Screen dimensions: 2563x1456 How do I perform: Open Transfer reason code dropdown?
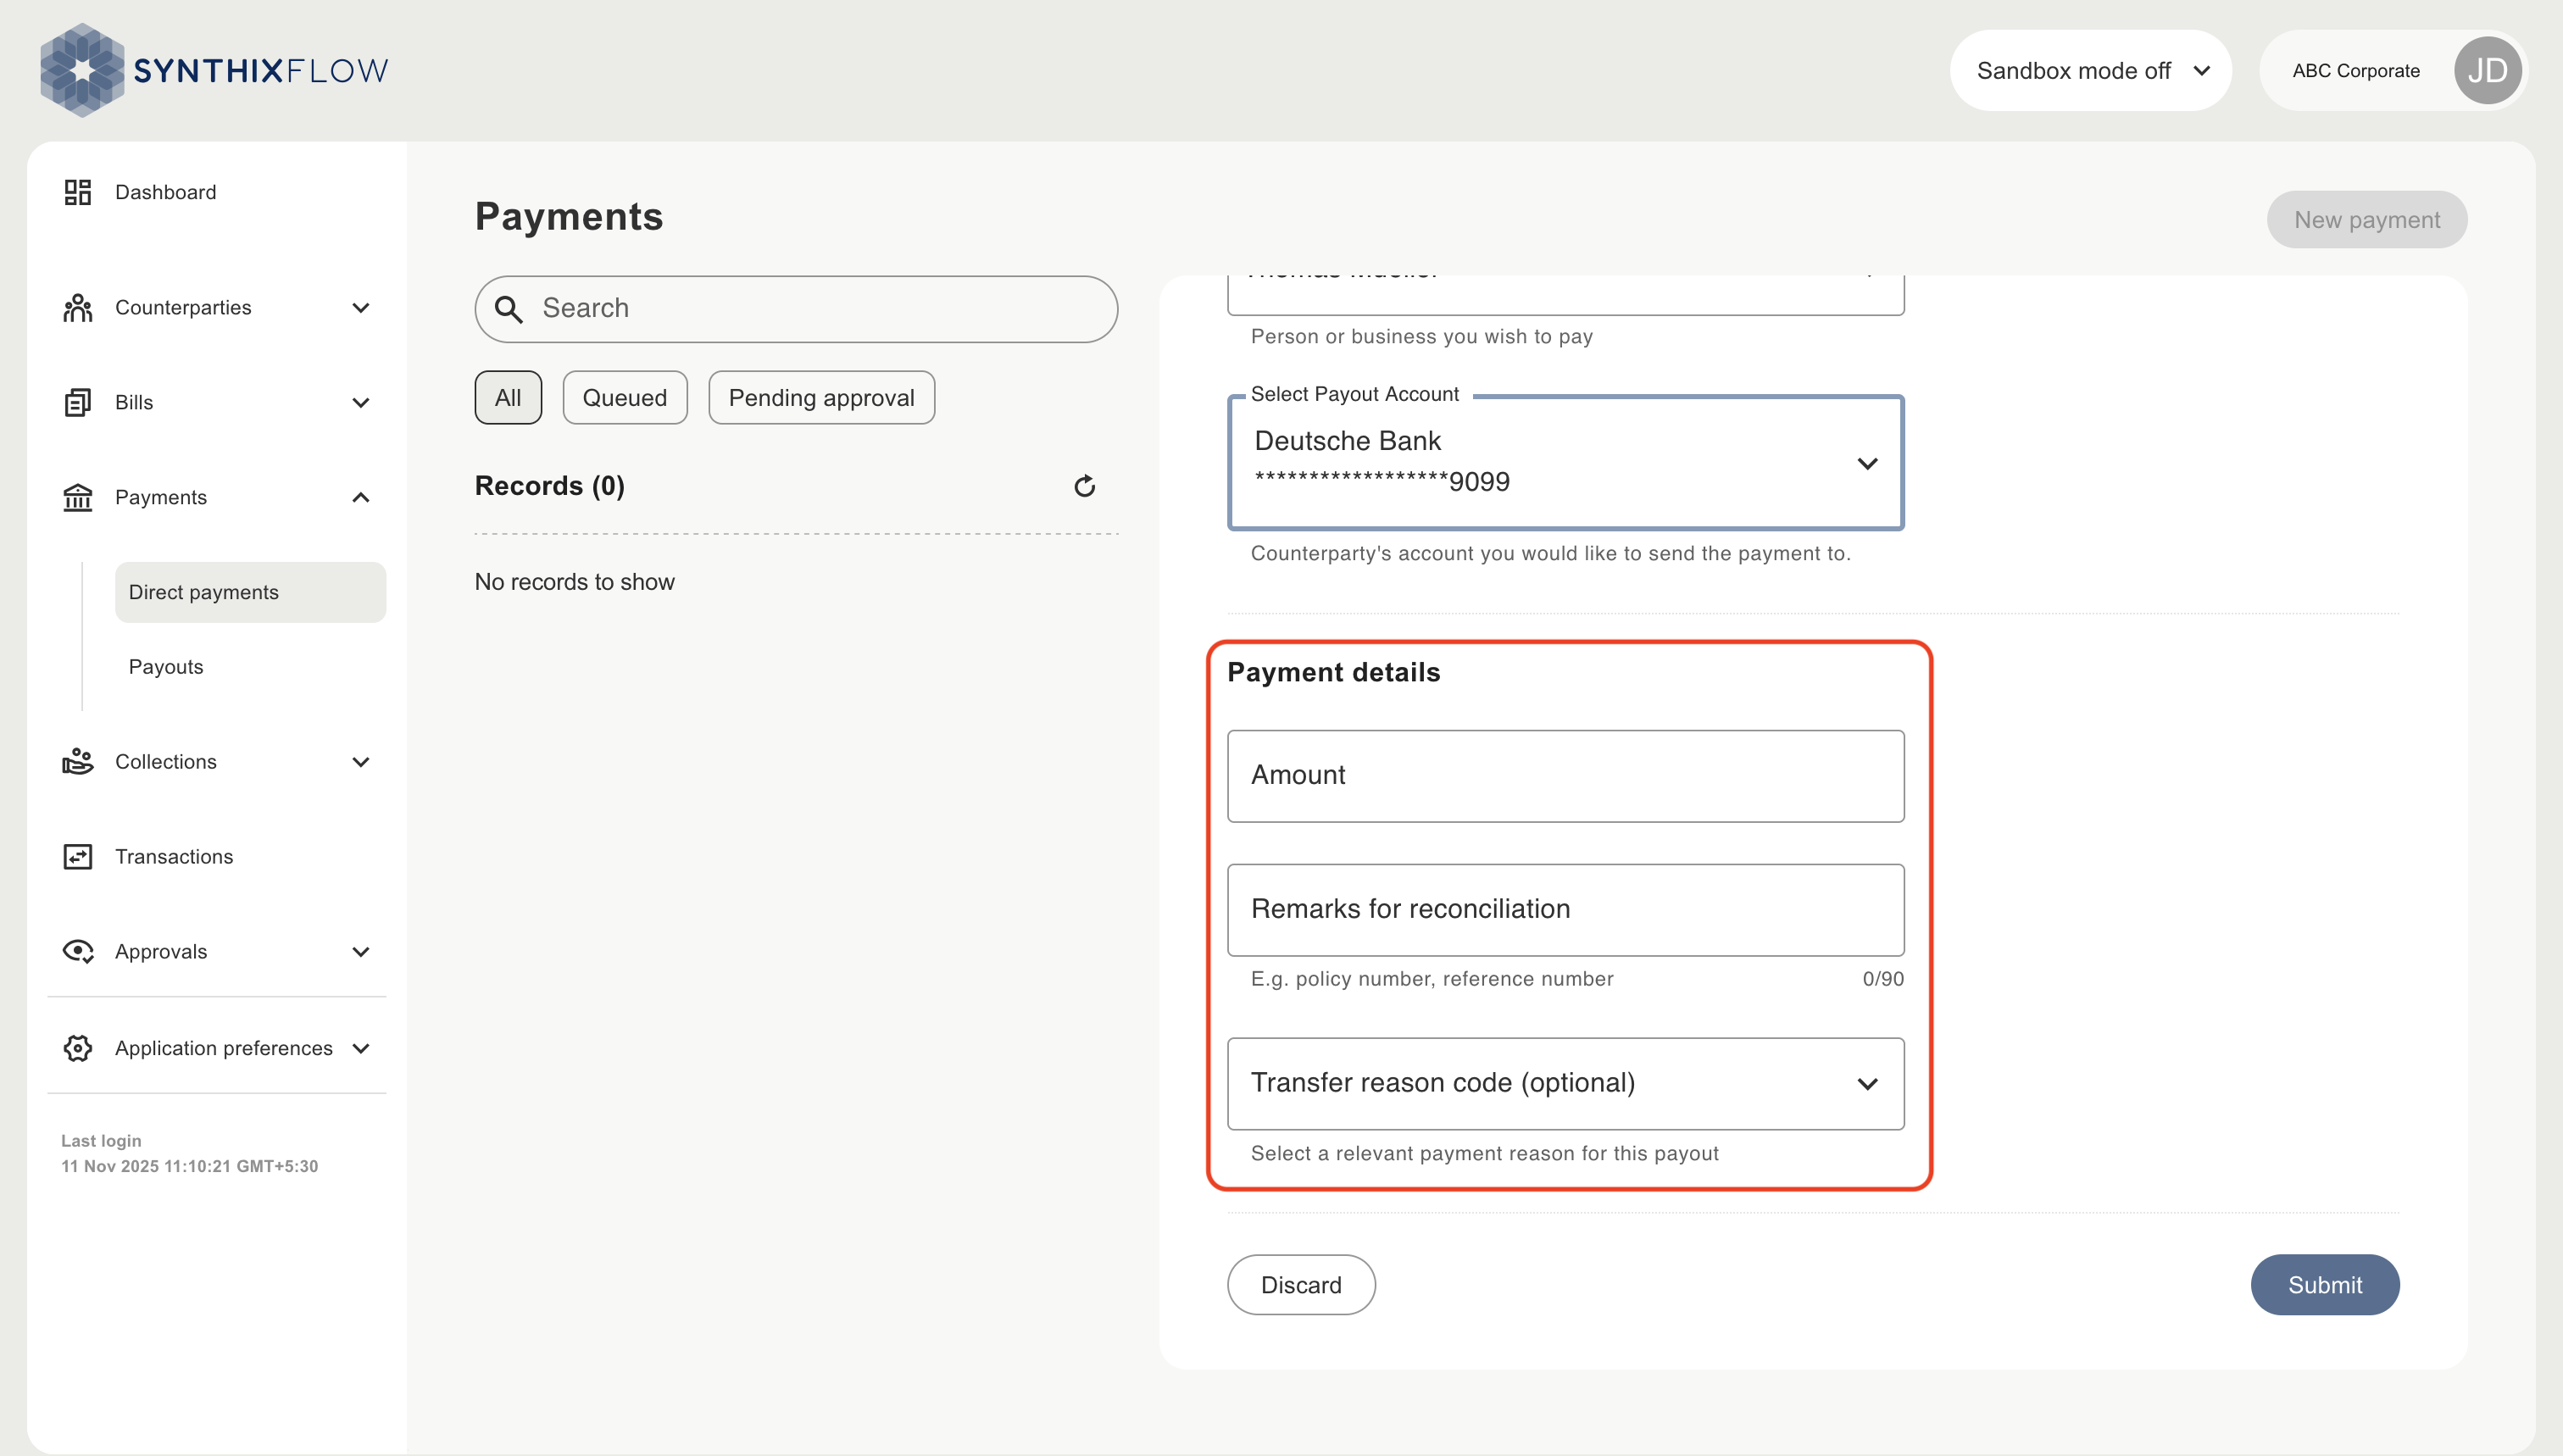tap(1565, 1083)
